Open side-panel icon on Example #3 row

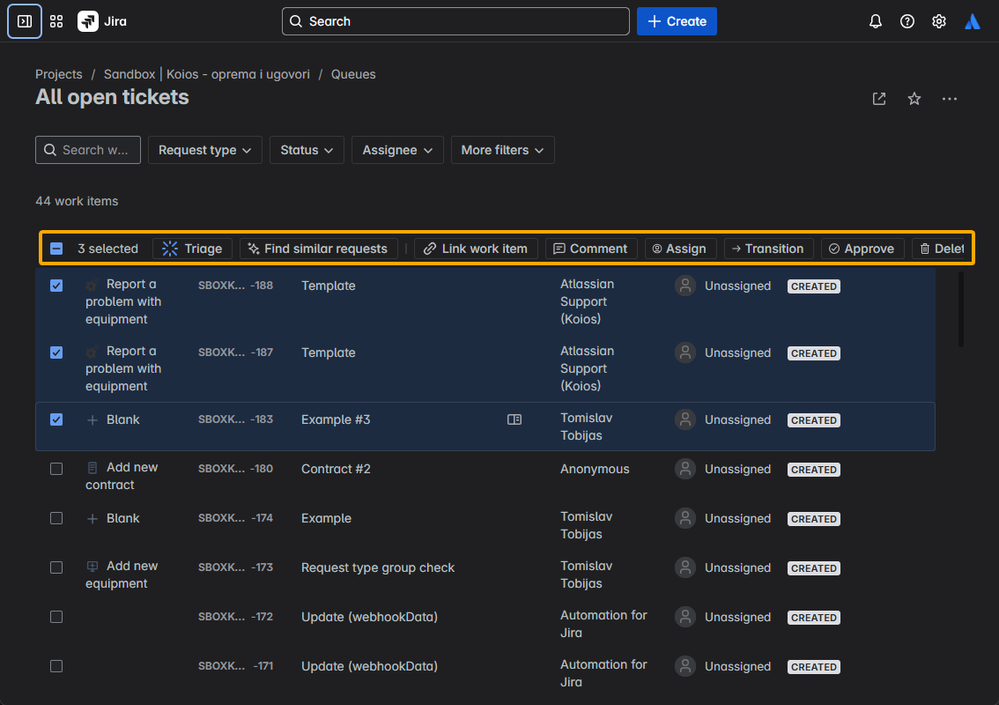pos(514,419)
